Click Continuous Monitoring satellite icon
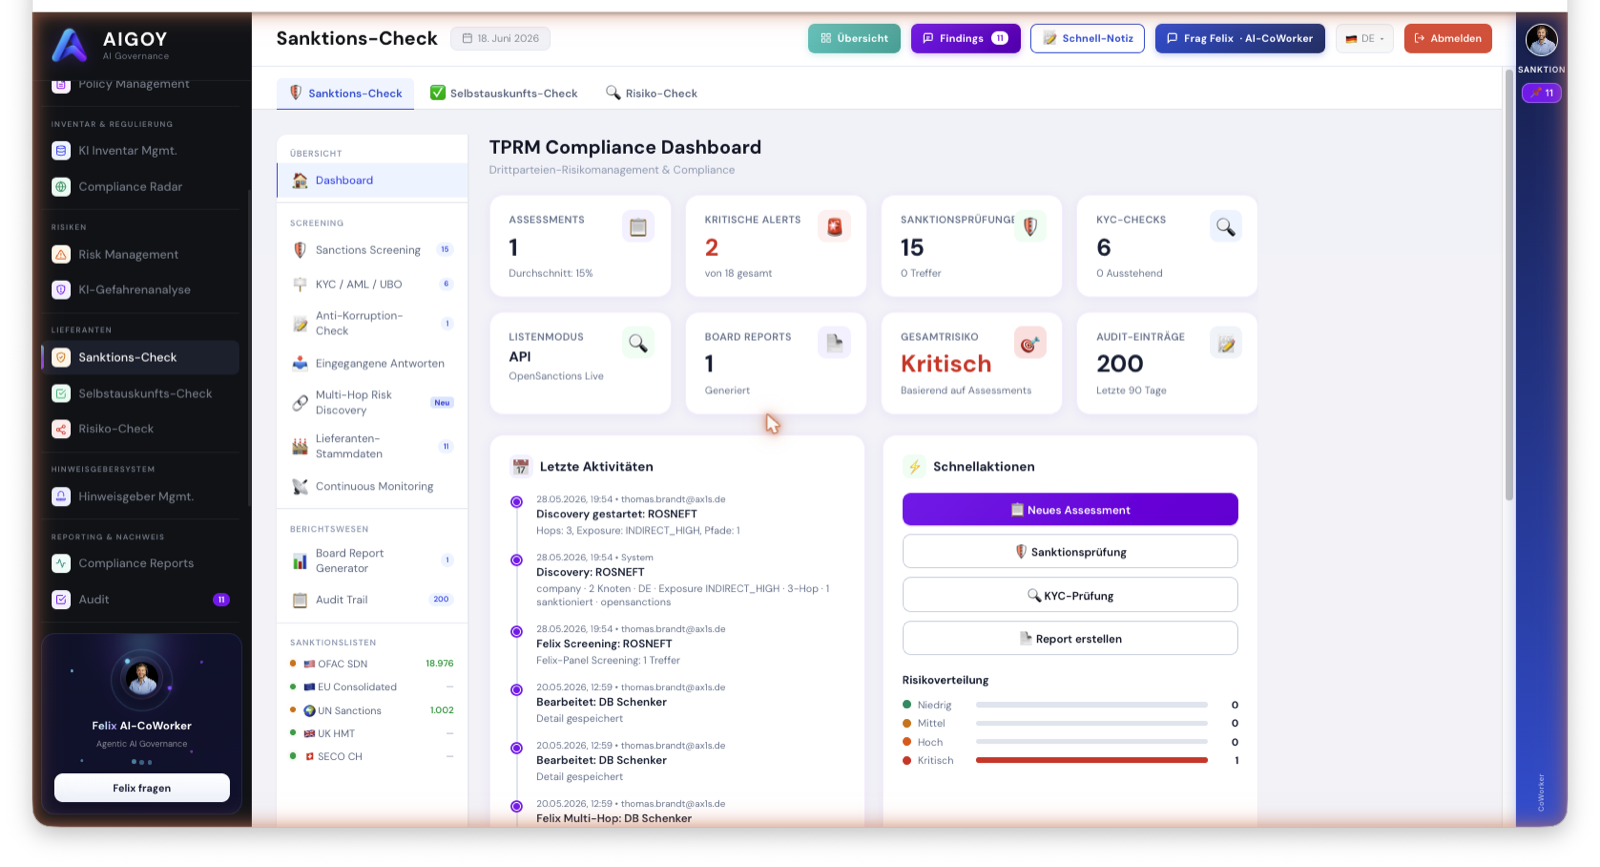This screenshot has width=1600, height=867. [300, 487]
